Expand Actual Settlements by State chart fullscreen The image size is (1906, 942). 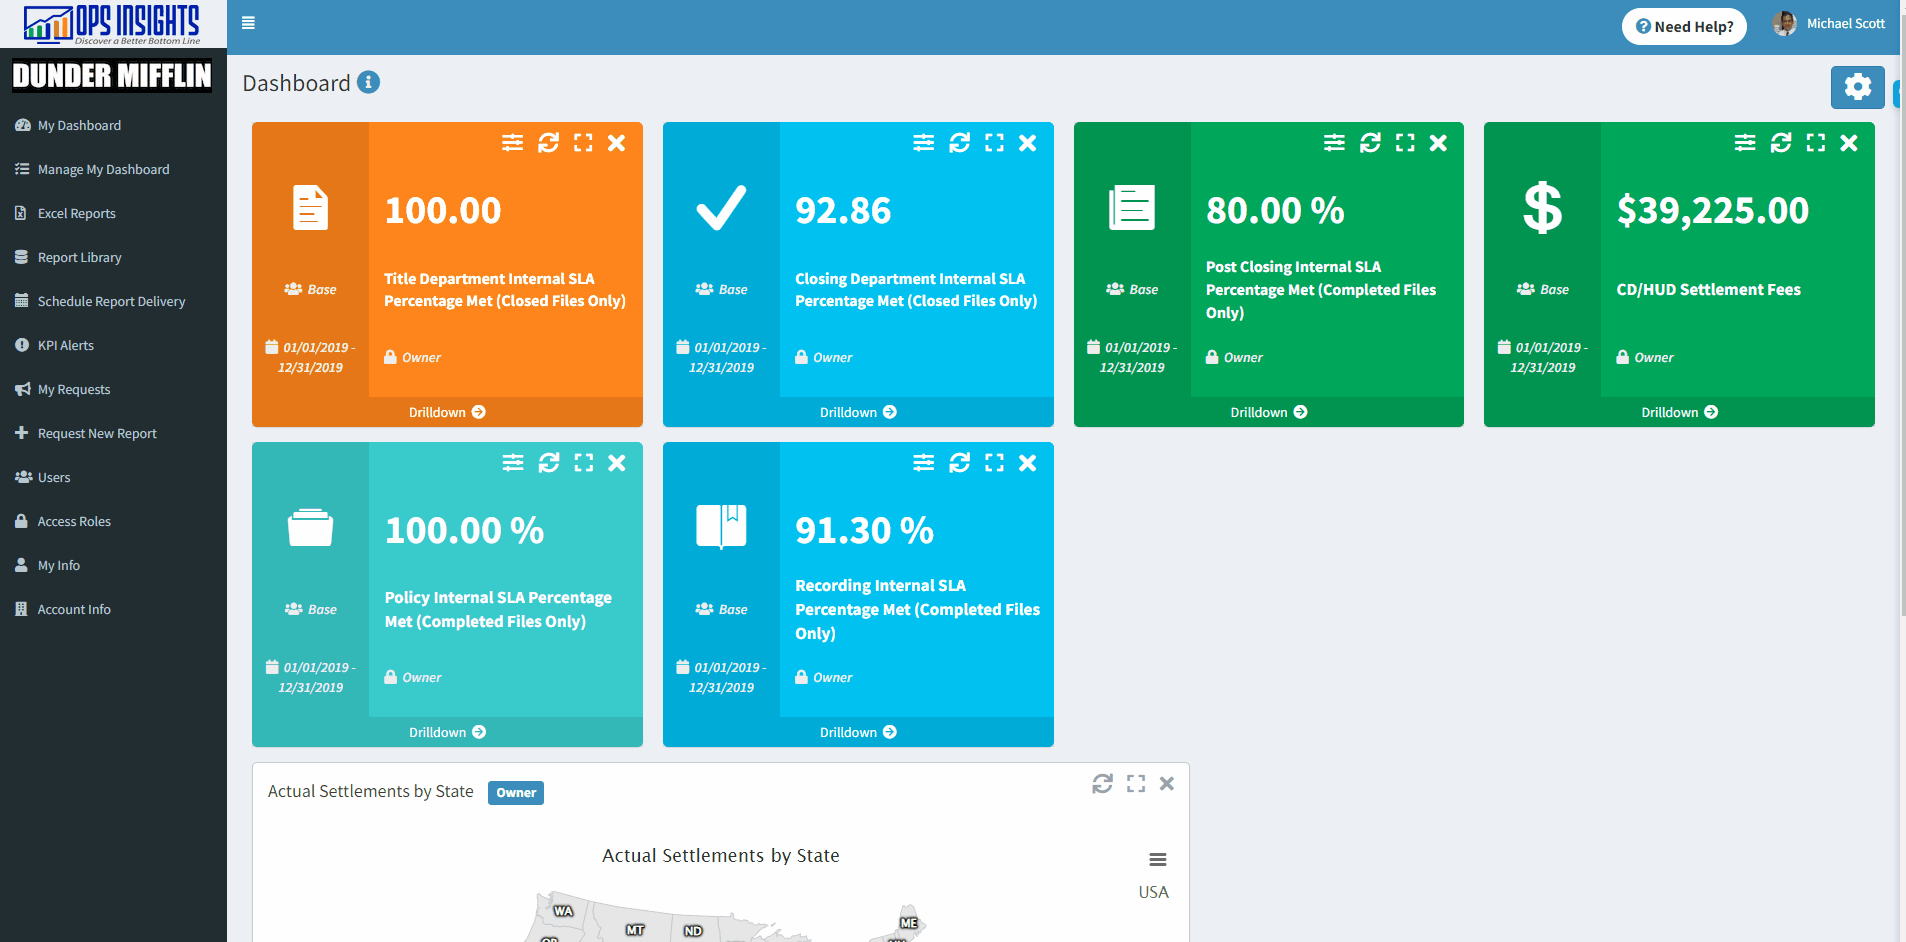tap(1136, 784)
